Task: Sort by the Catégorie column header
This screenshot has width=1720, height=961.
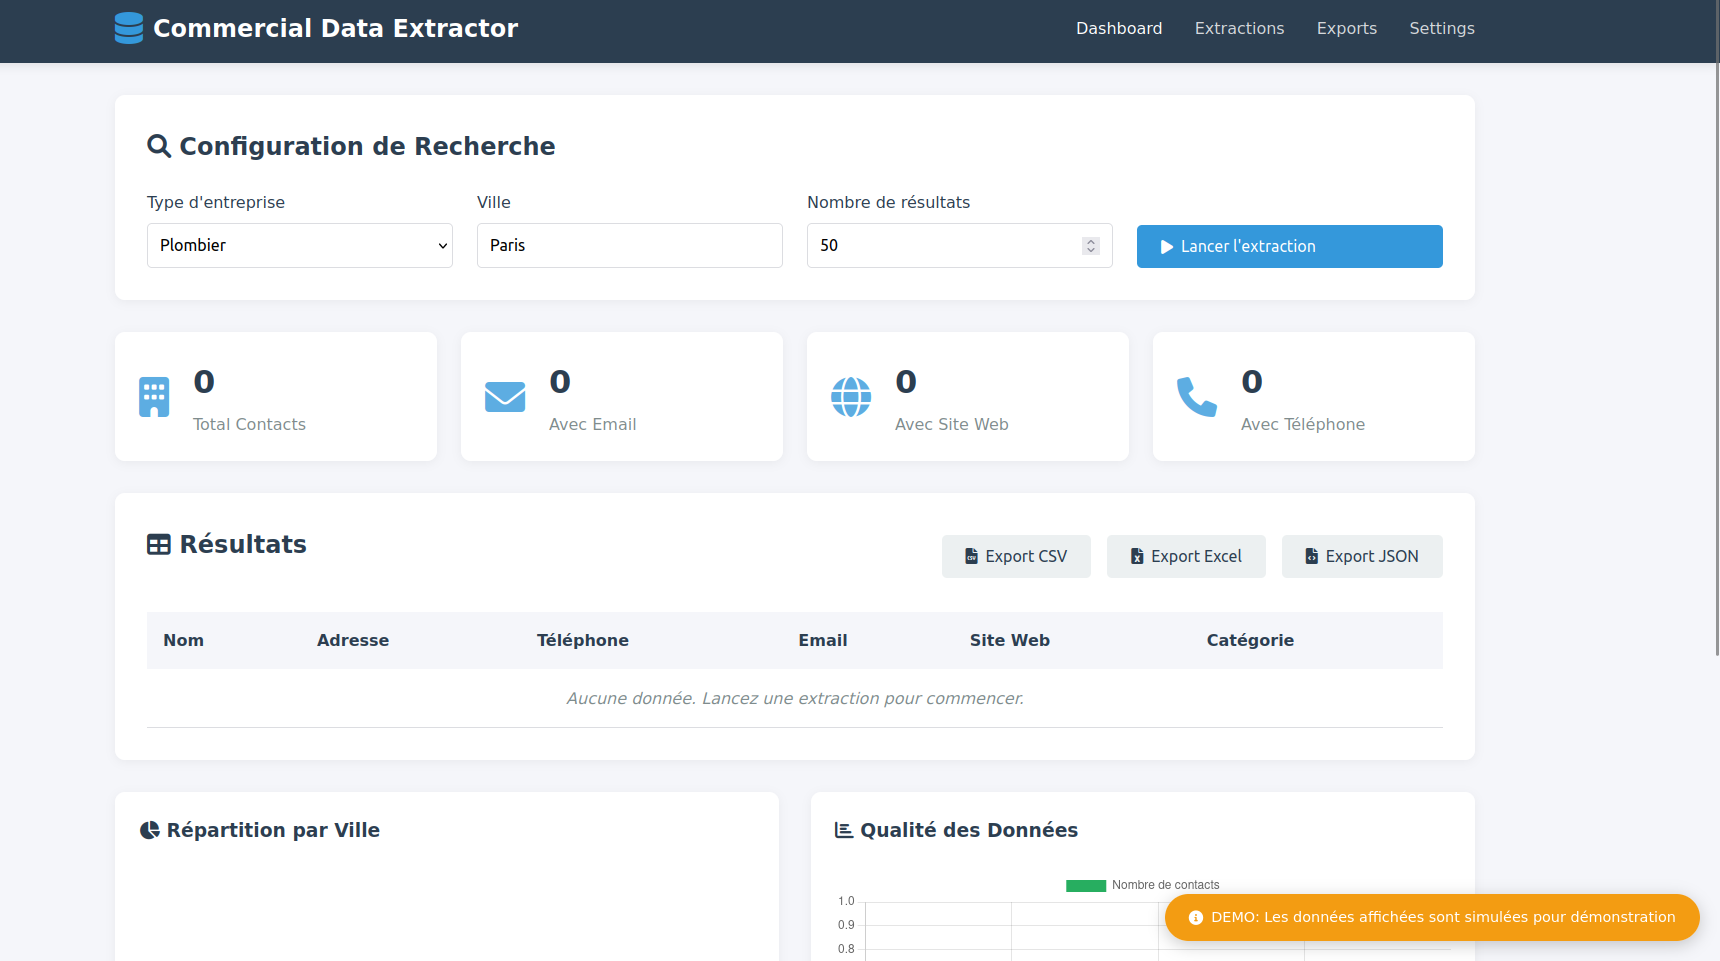Action: coord(1250,641)
